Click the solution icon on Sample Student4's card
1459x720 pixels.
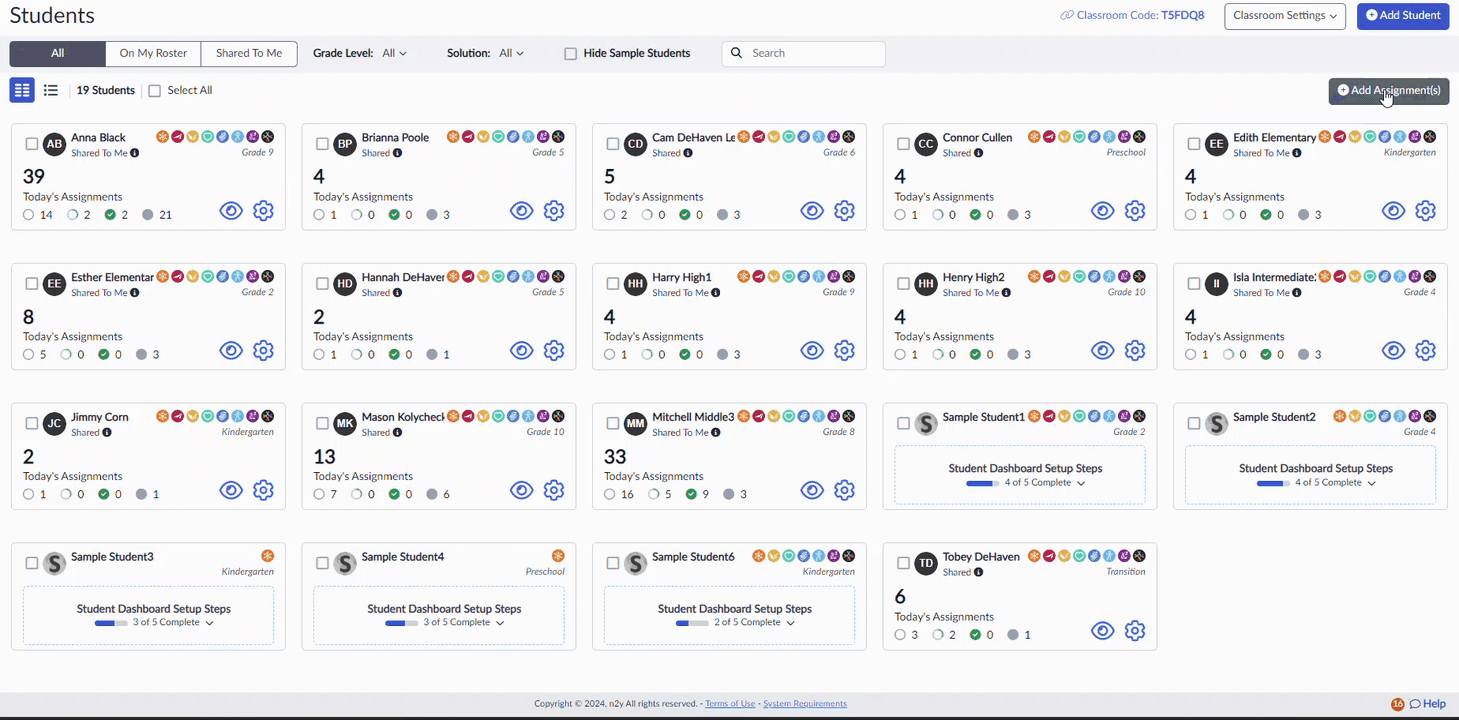pos(558,556)
